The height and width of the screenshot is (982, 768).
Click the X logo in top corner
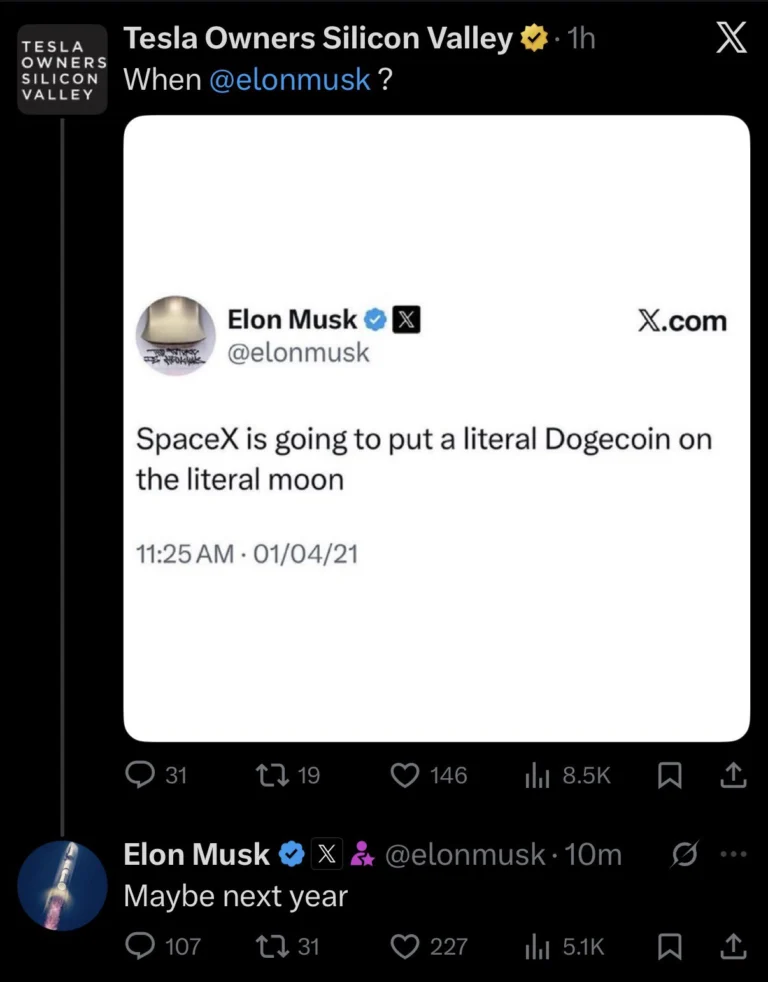click(x=731, y=39)
